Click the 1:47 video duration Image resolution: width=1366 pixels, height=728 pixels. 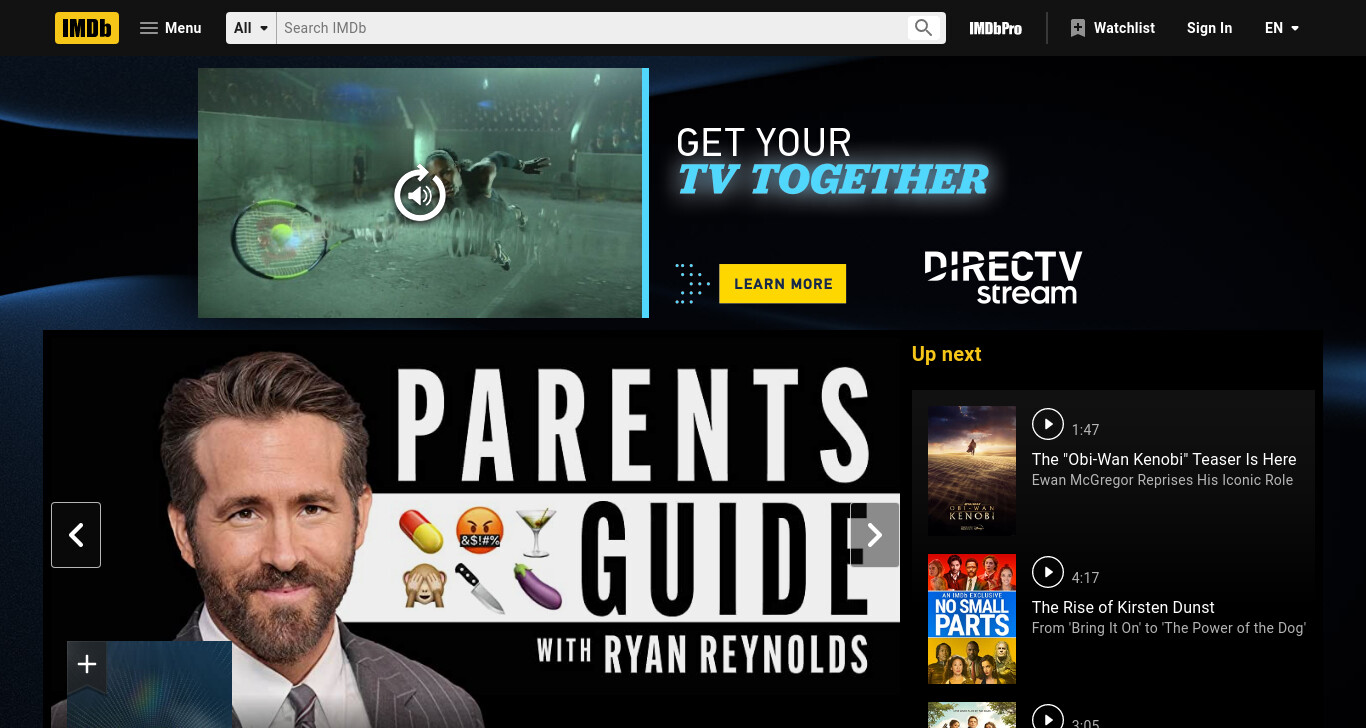[x=1085, y=430]
